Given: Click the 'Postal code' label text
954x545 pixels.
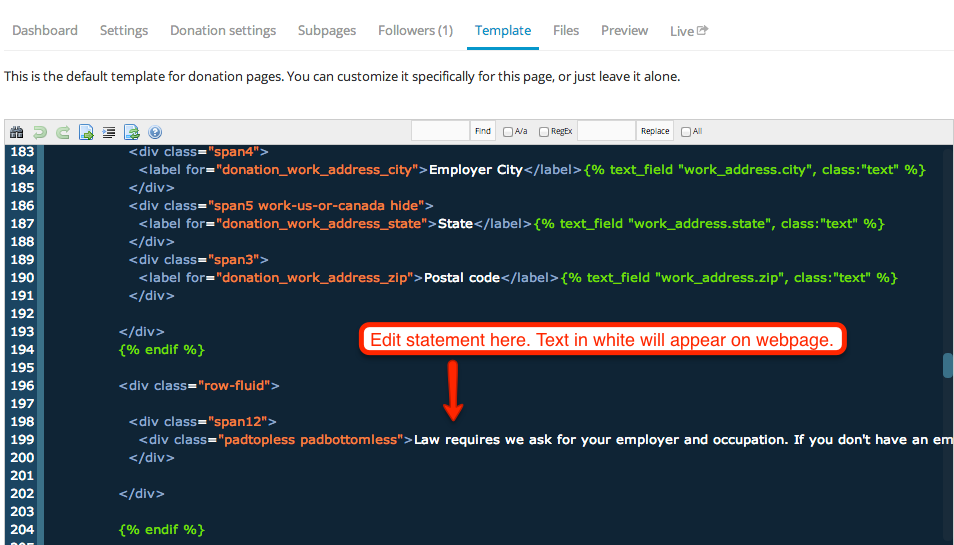Looking at the screenshot, I should point(462,278).
